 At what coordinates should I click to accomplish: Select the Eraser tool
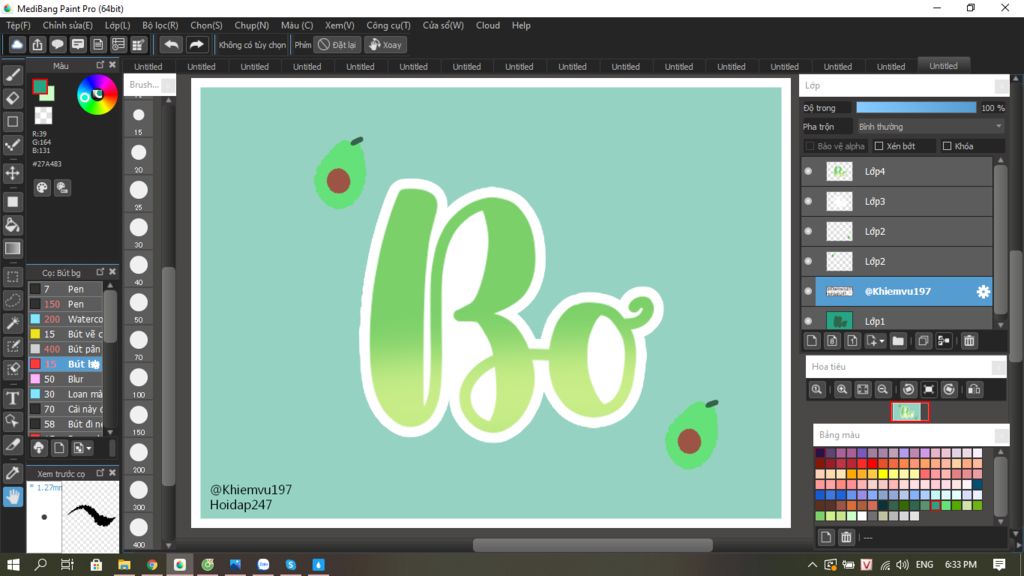(x=12, y=99)
